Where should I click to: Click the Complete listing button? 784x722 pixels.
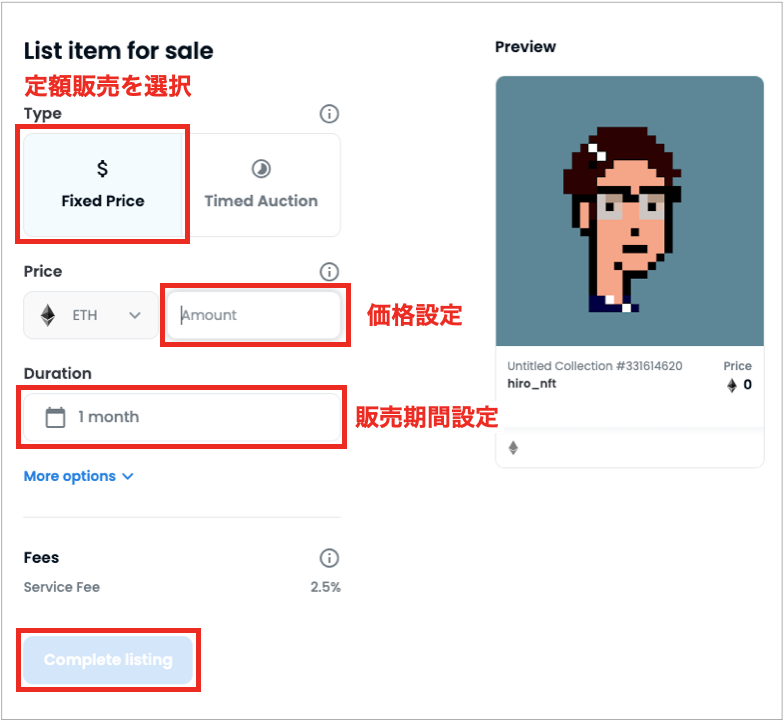(108, 660)
